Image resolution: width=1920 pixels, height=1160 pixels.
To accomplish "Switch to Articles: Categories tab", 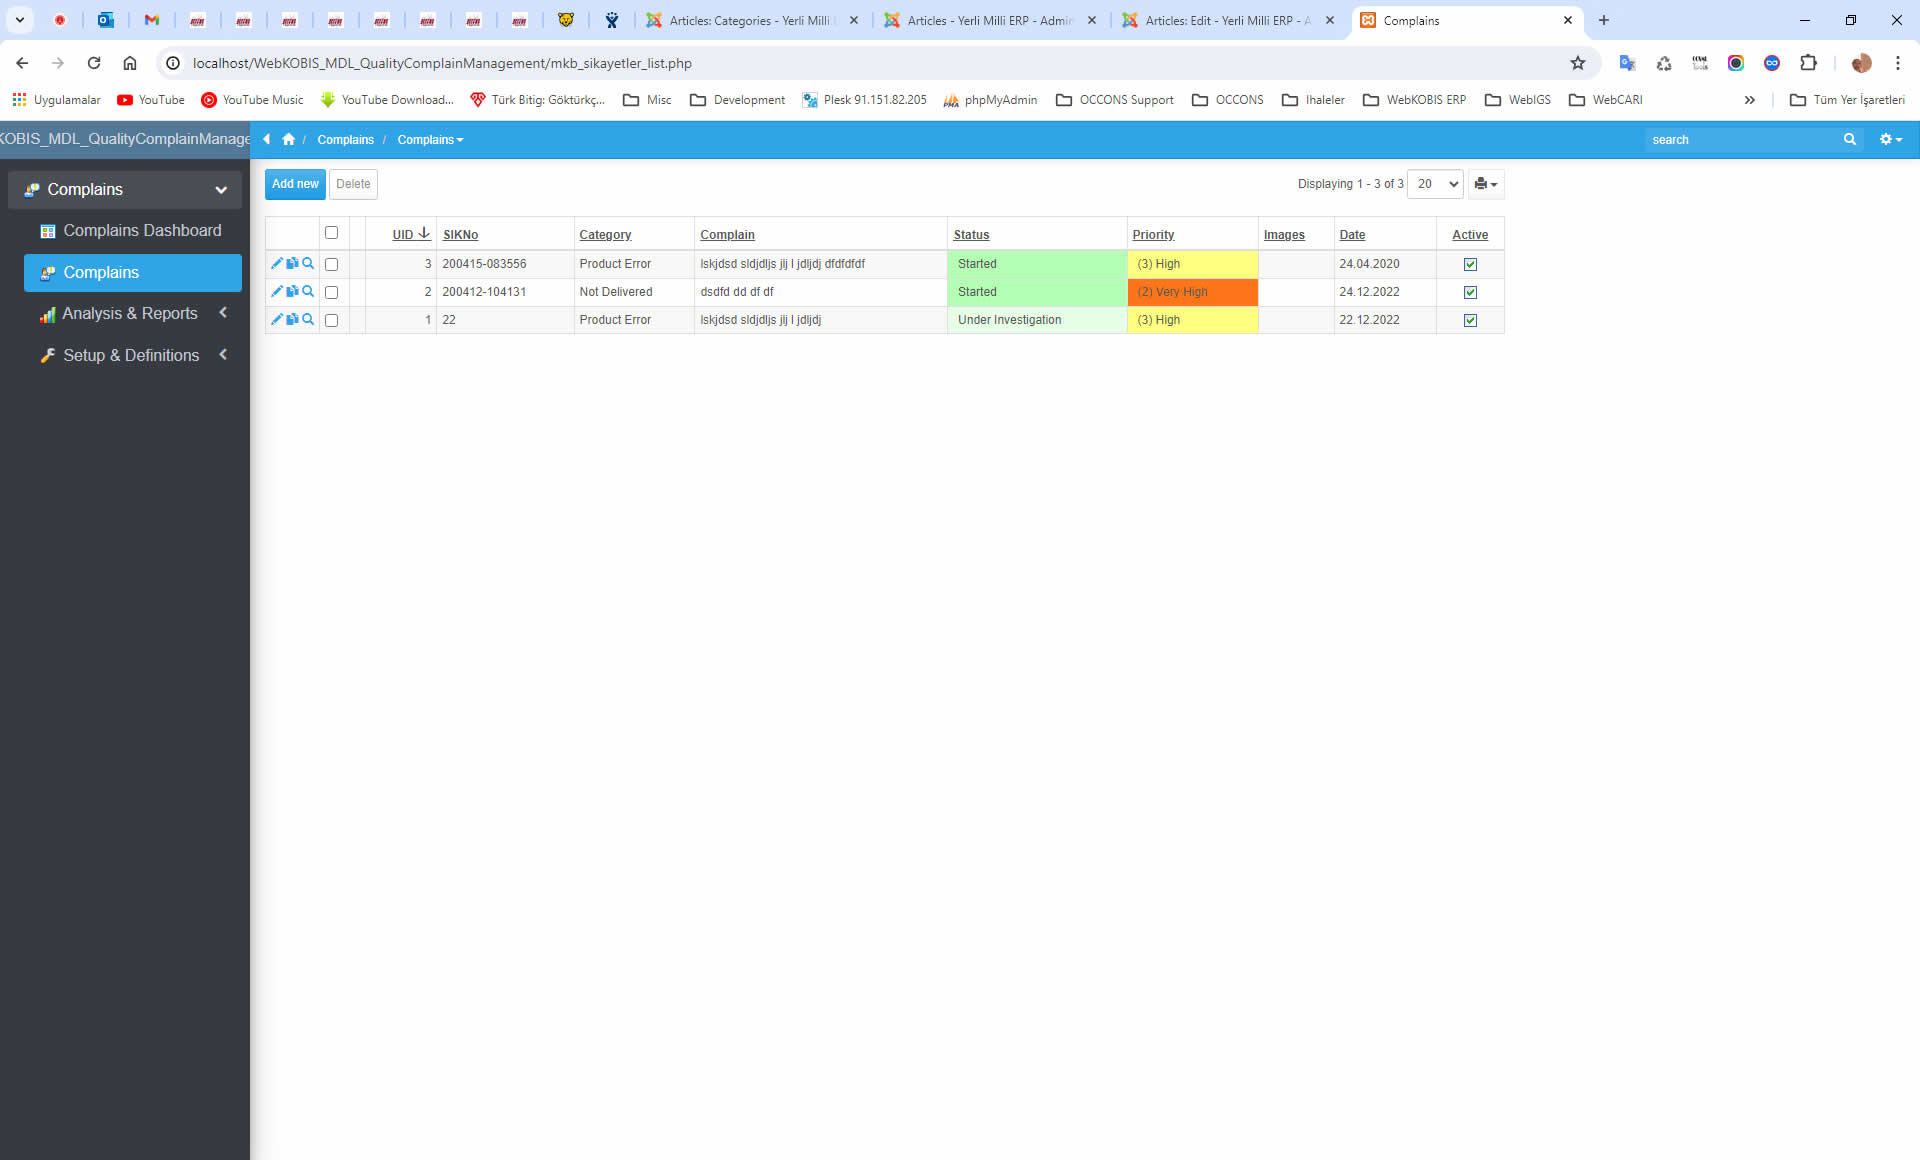I will [x=752, y=20].
